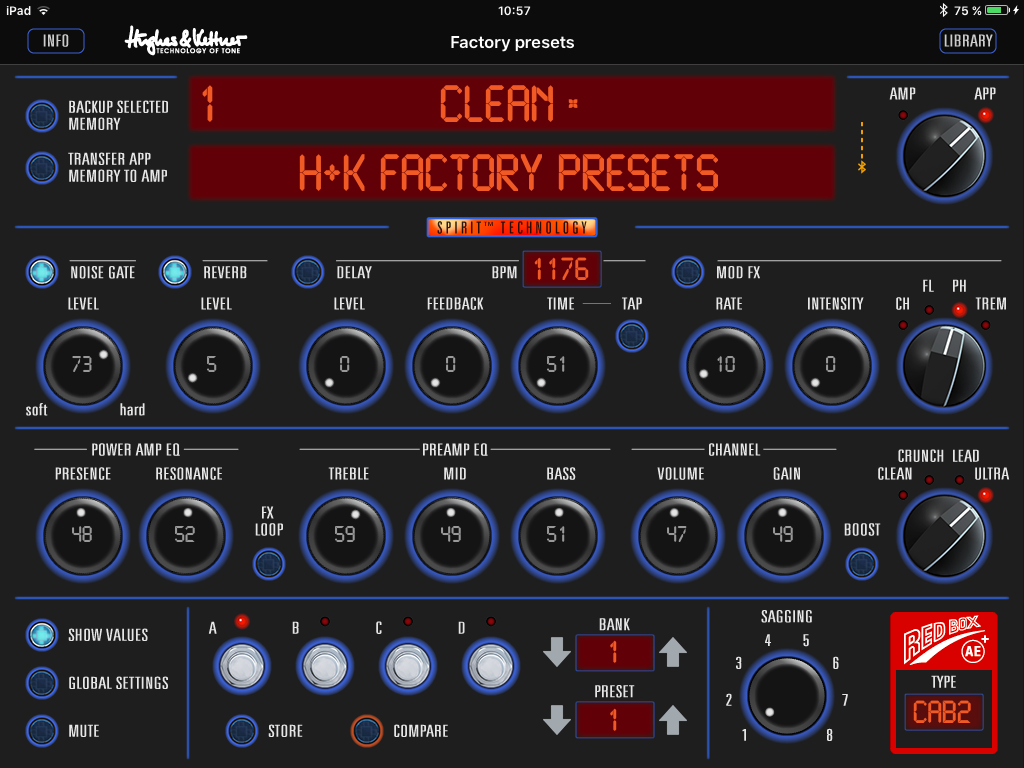This screenshot has height=768, width=1024.
Task: Click the modulation type selector knob
Action: pyautogui.click(x=944, y=366)
